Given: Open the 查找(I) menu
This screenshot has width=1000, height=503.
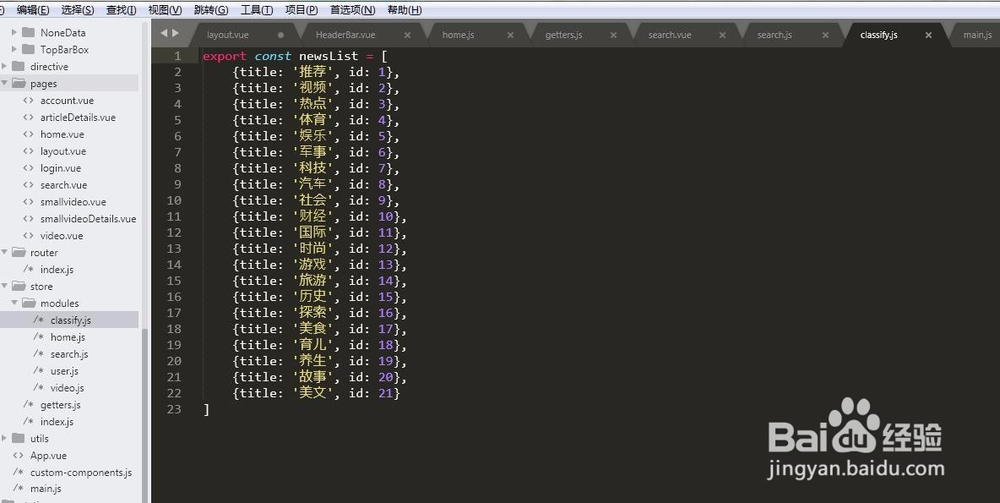Looking at the screenshot, I should (x=121, y=10).
